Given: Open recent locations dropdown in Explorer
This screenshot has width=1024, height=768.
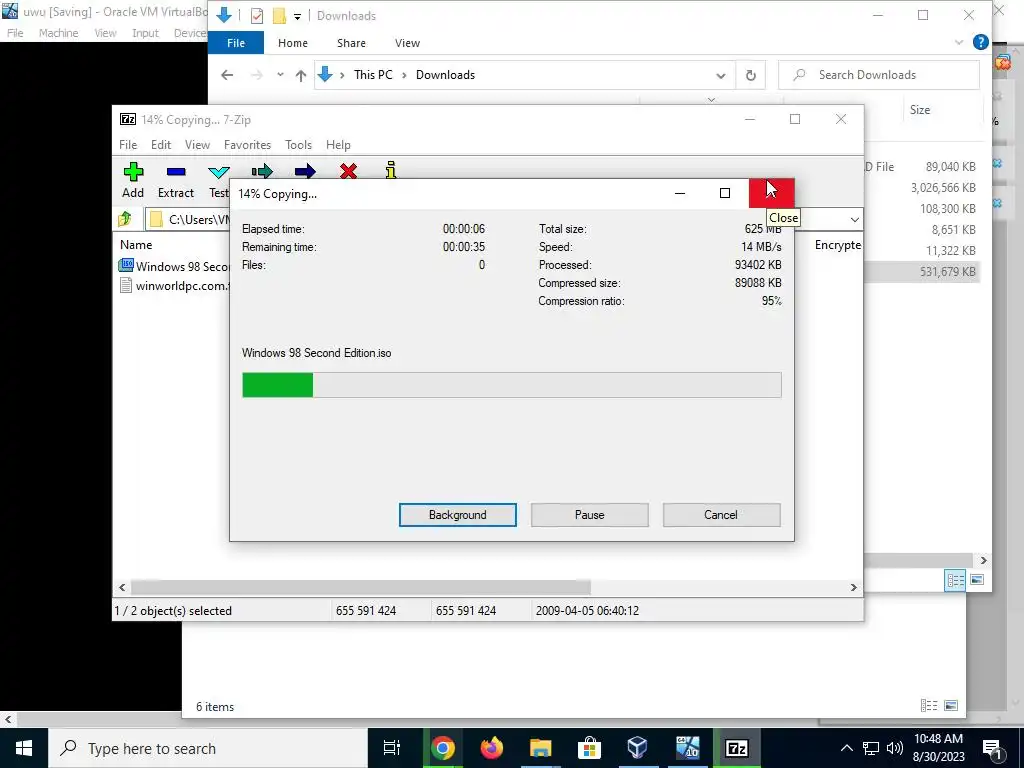Looking at the screenshot, I should 280,74.
